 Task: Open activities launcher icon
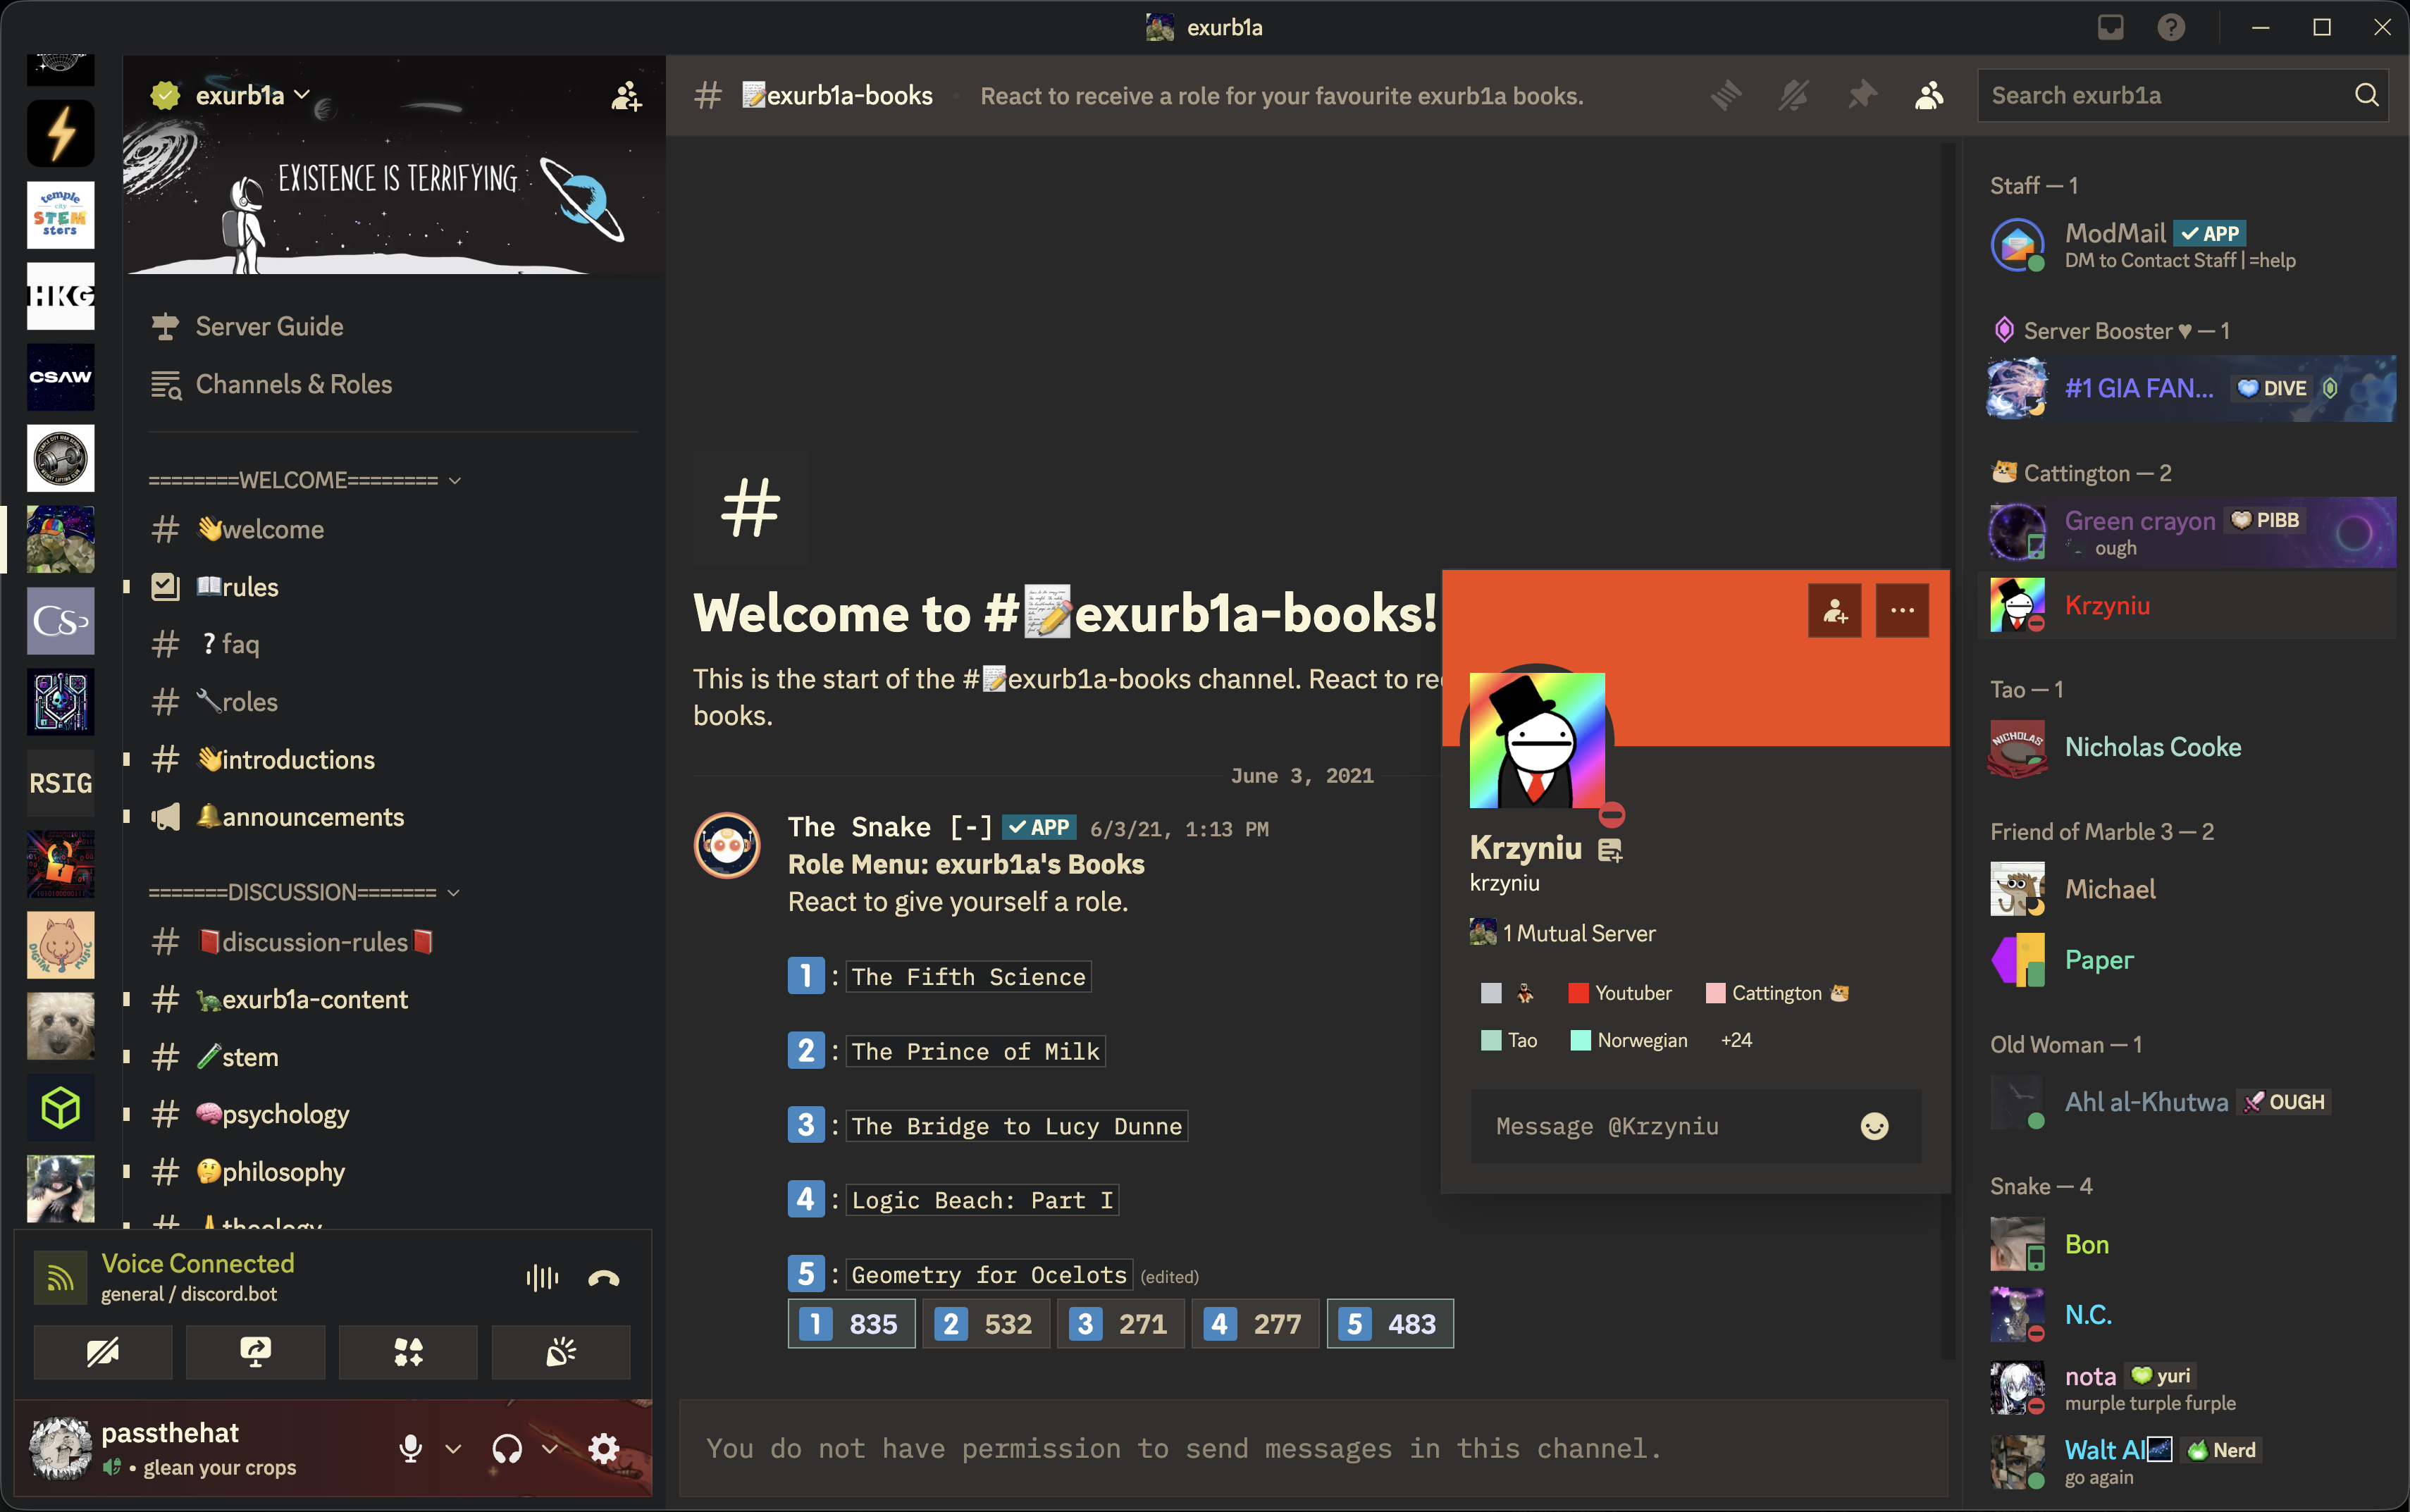408,1352
